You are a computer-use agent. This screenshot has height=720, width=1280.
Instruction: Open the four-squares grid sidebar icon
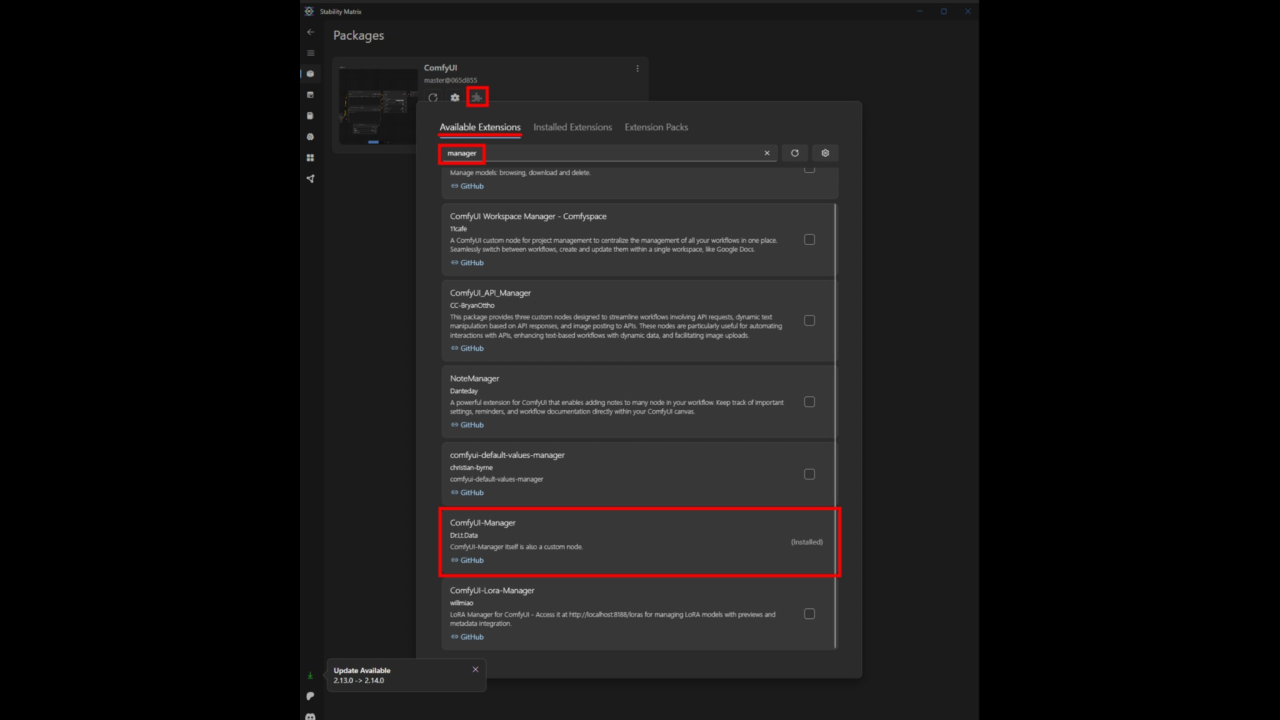[x=310, y=158]
